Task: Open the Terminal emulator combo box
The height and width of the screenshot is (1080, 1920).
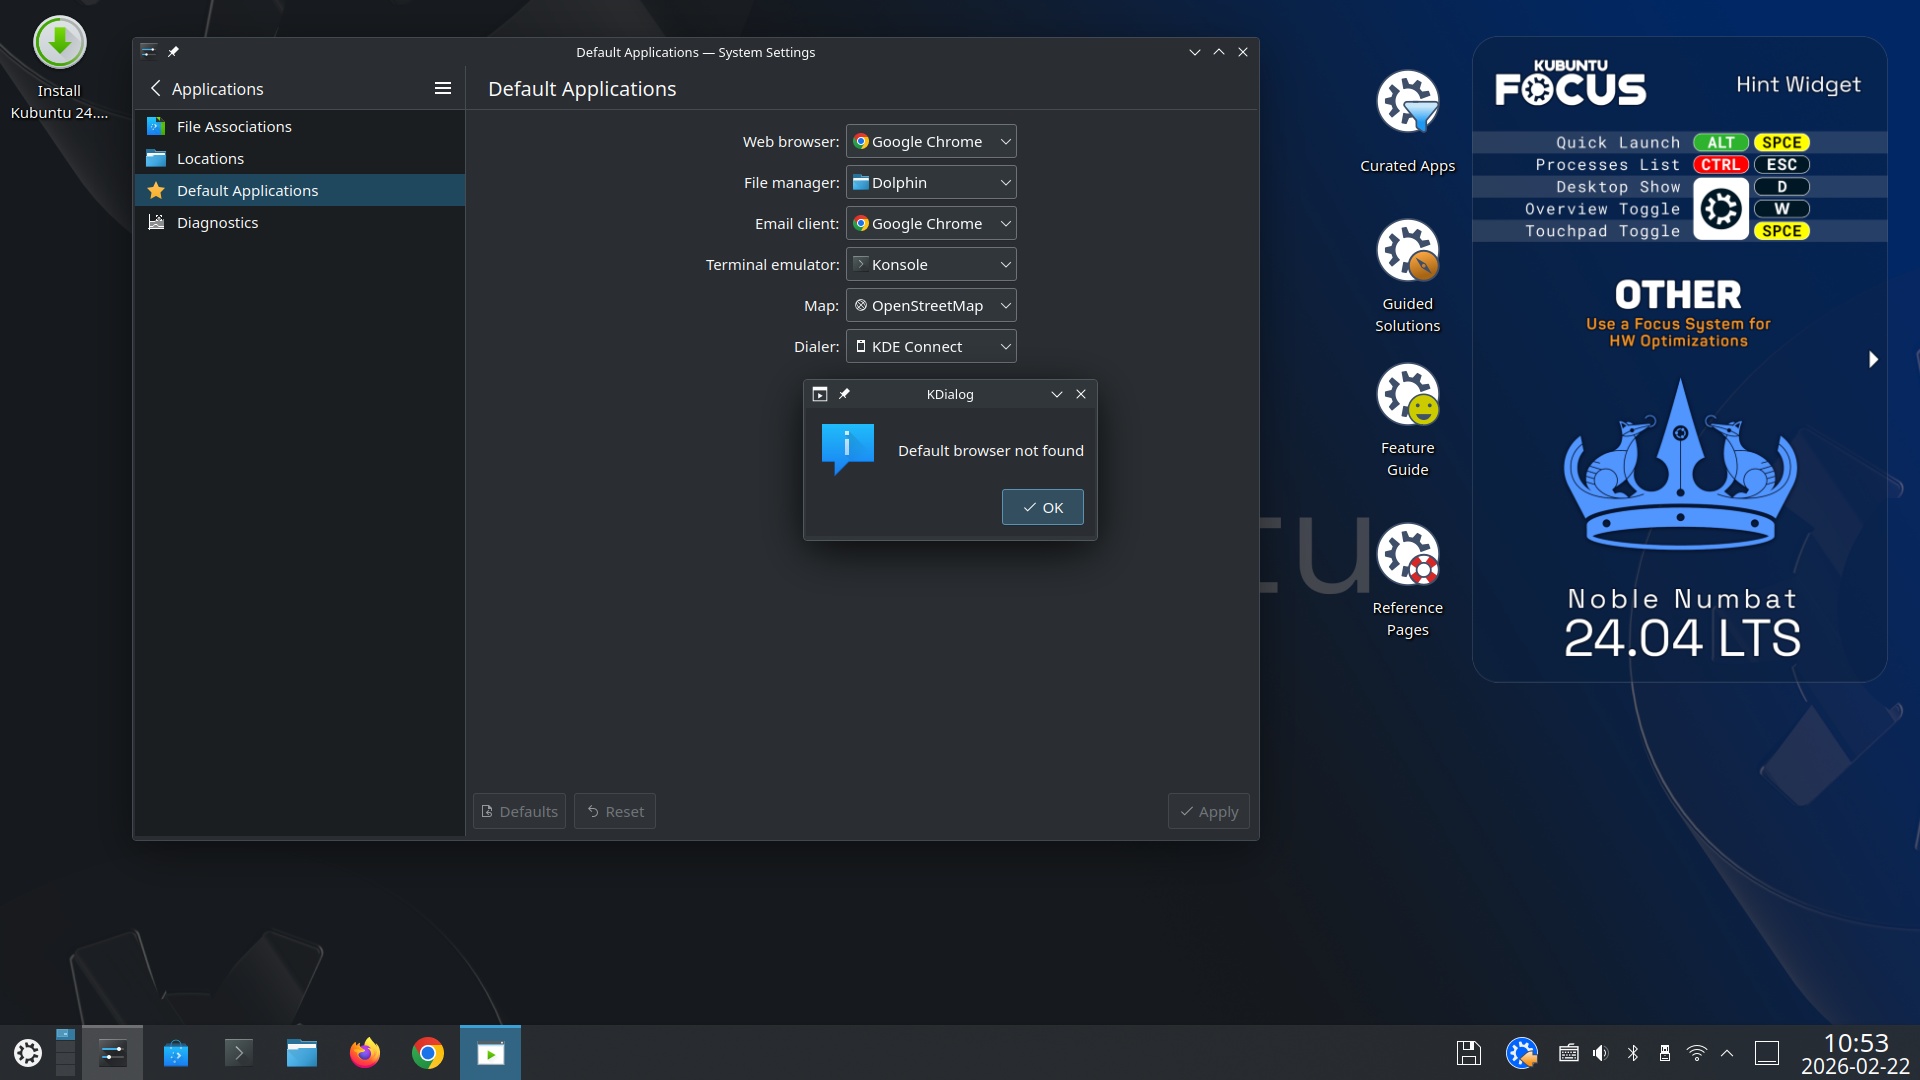Action: coord(931,265)
